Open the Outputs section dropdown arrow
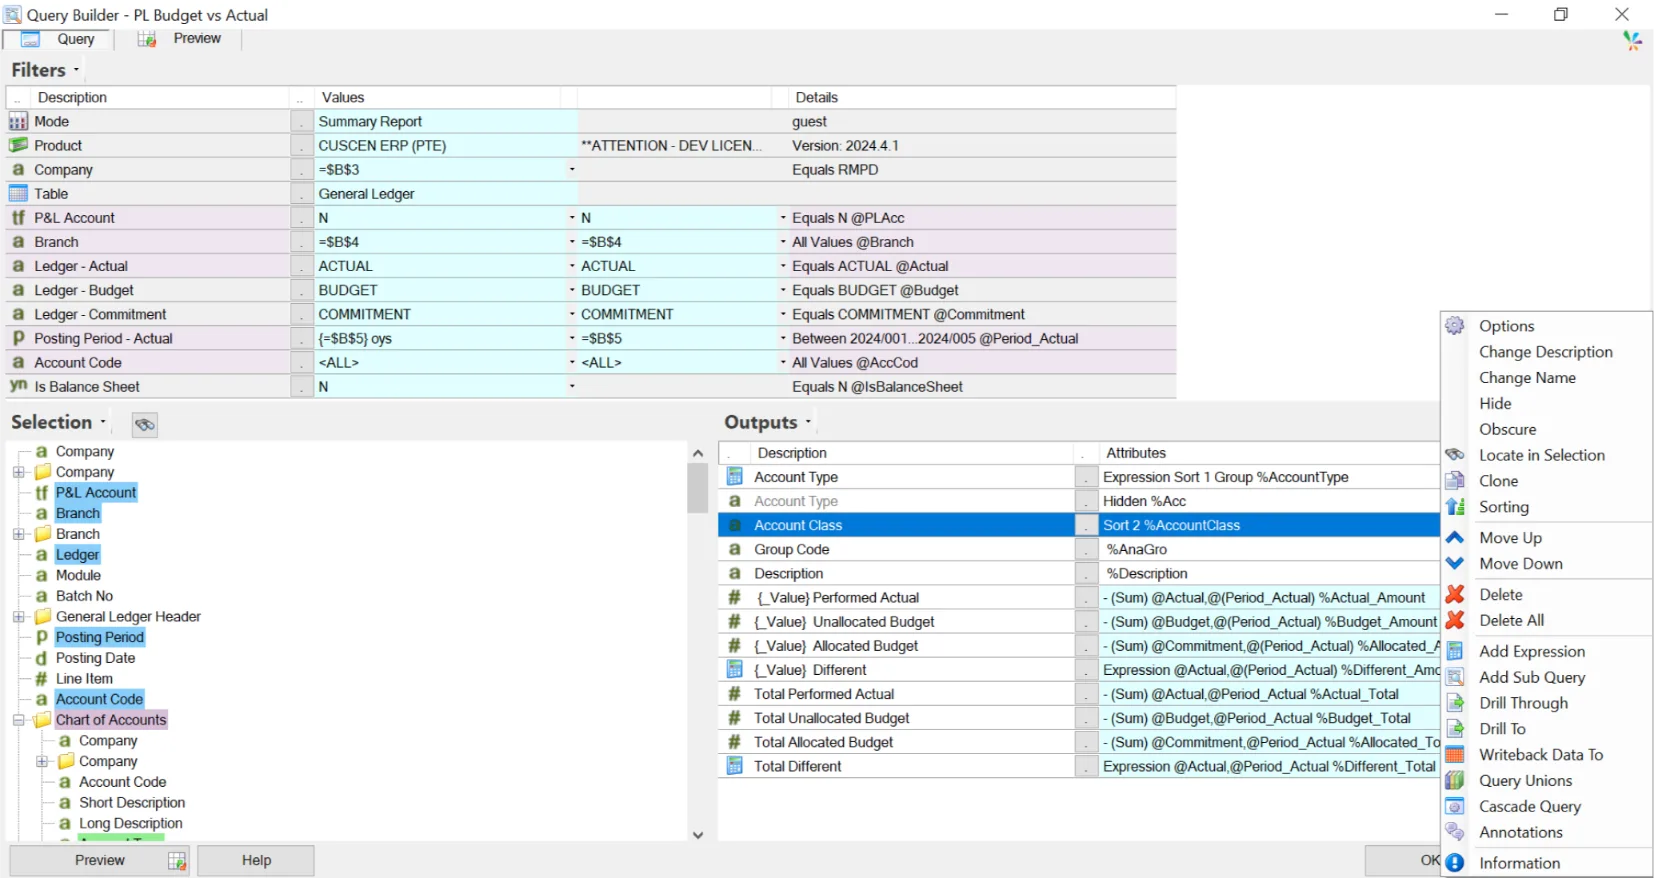Screen dimensions: 1654x878 tap(808, 422)
